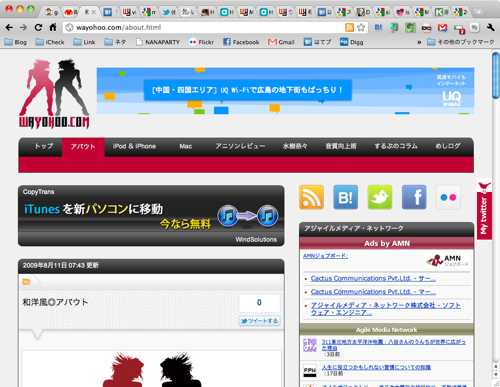Open the Cactus Communications サー… job link
The image size is (500, 387).
click(x=373, y=278)
